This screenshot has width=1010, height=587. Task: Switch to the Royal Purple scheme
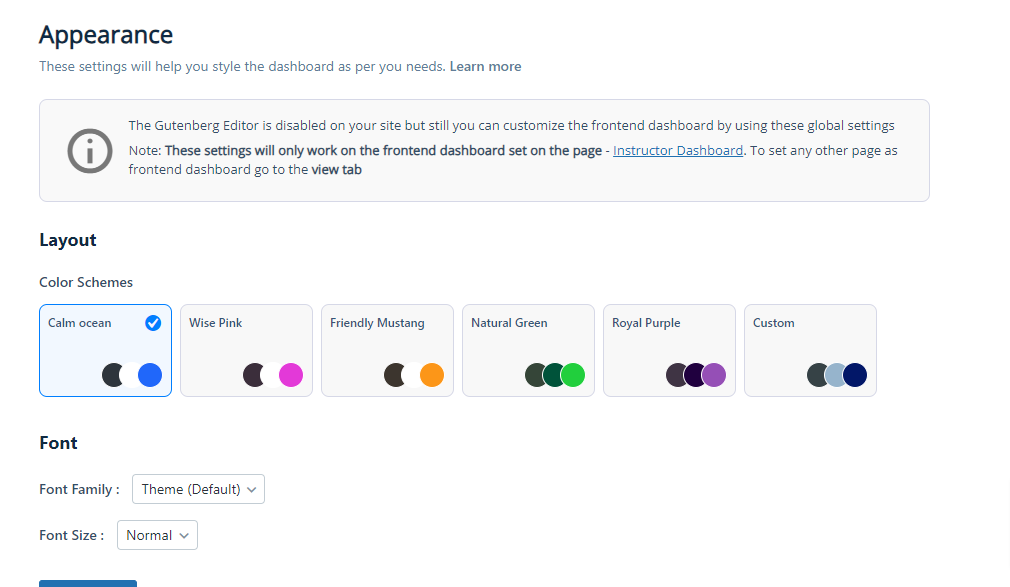[x=669, y=350]
